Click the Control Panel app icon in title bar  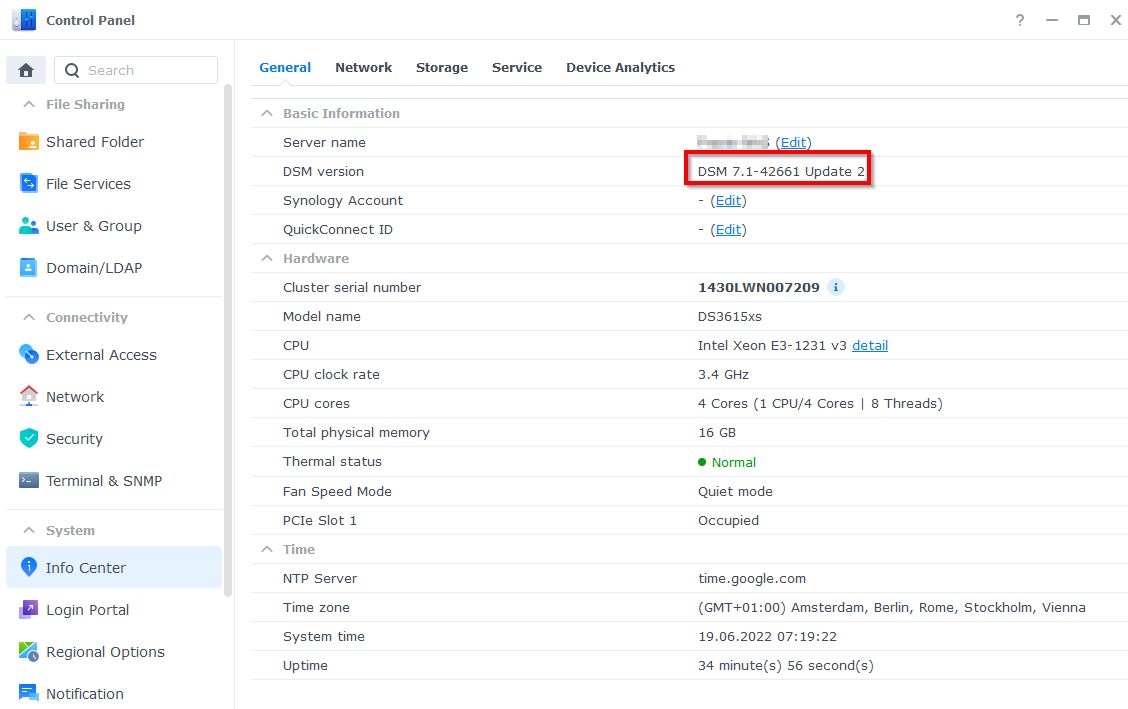coord(24,20)
